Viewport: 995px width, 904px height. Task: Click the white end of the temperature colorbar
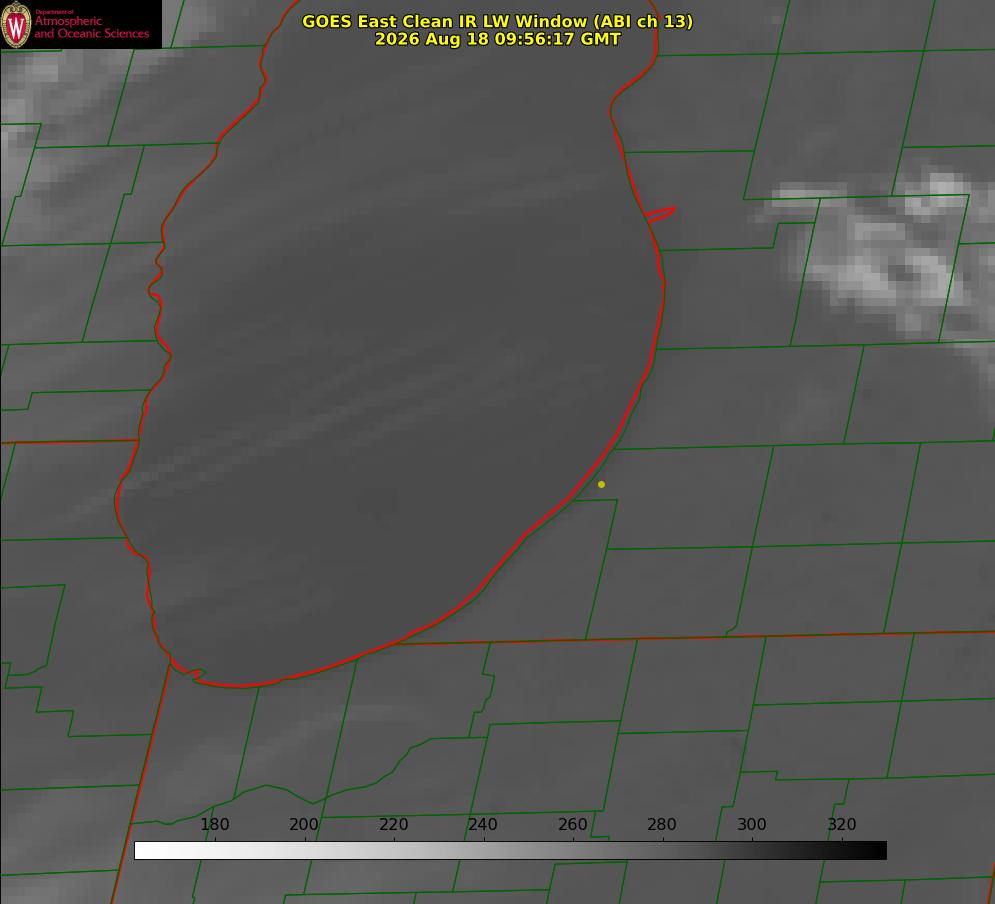pos(152,851)
